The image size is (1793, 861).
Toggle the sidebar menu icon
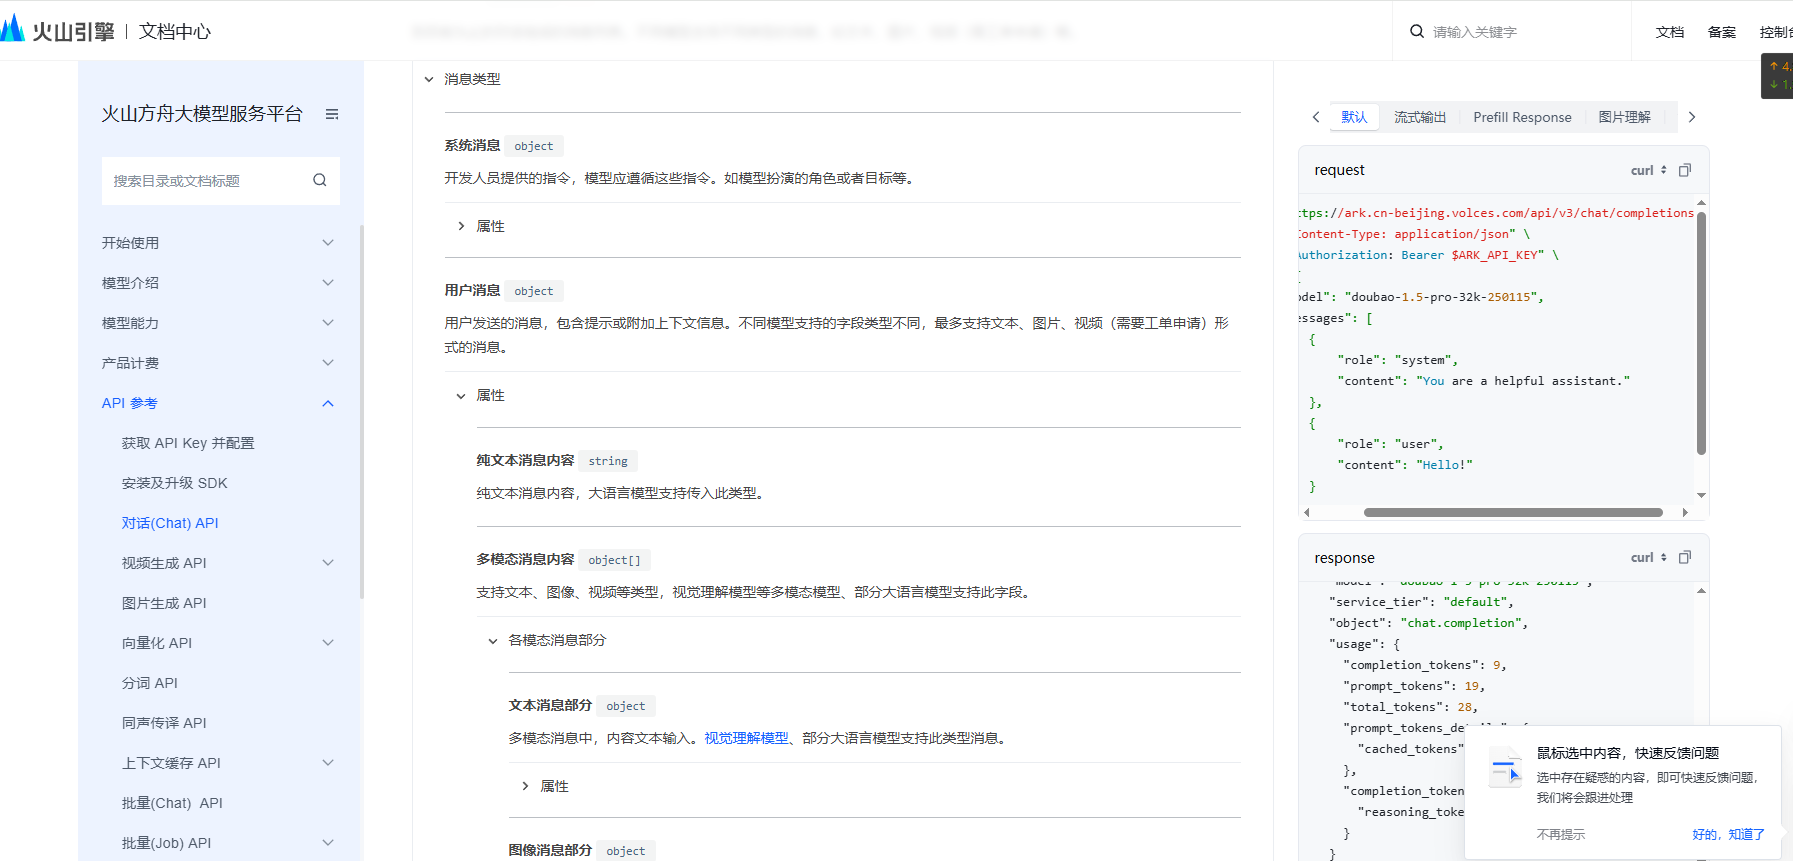click(x=332, y=114)
